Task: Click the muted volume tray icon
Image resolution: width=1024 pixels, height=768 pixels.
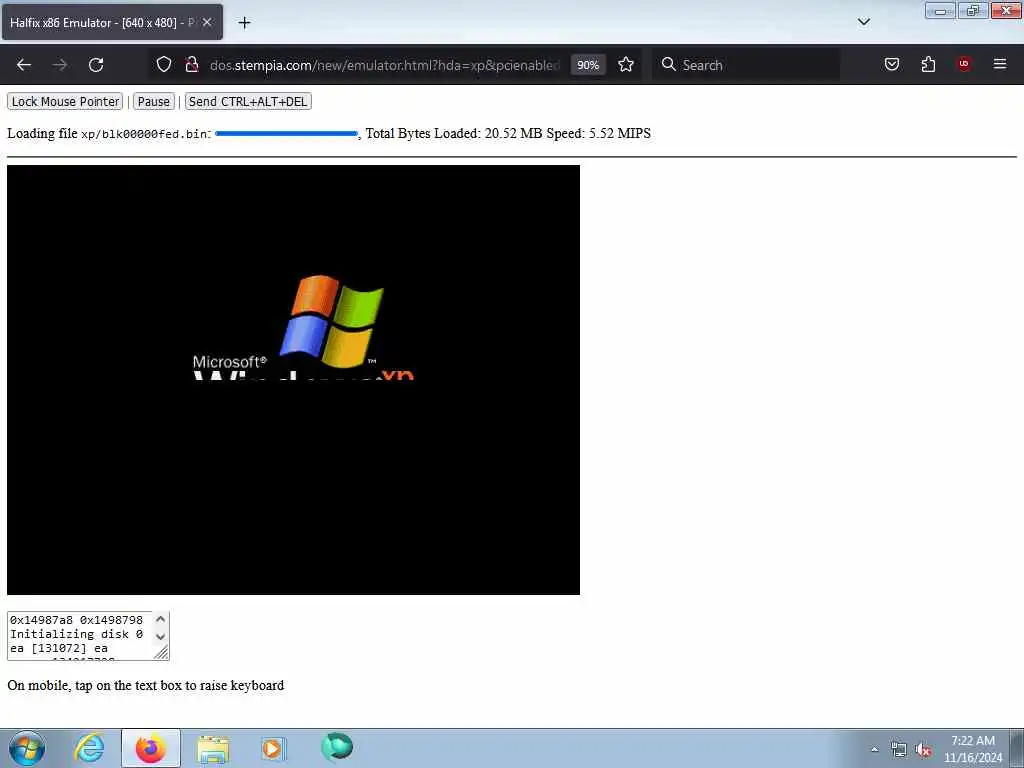Action: coord(923,750)
